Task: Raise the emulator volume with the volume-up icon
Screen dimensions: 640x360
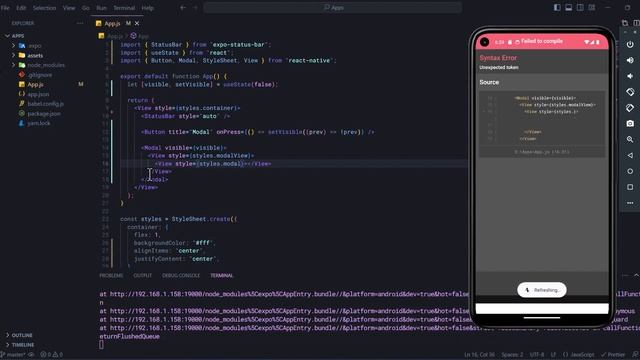Action: coord(630,60)
